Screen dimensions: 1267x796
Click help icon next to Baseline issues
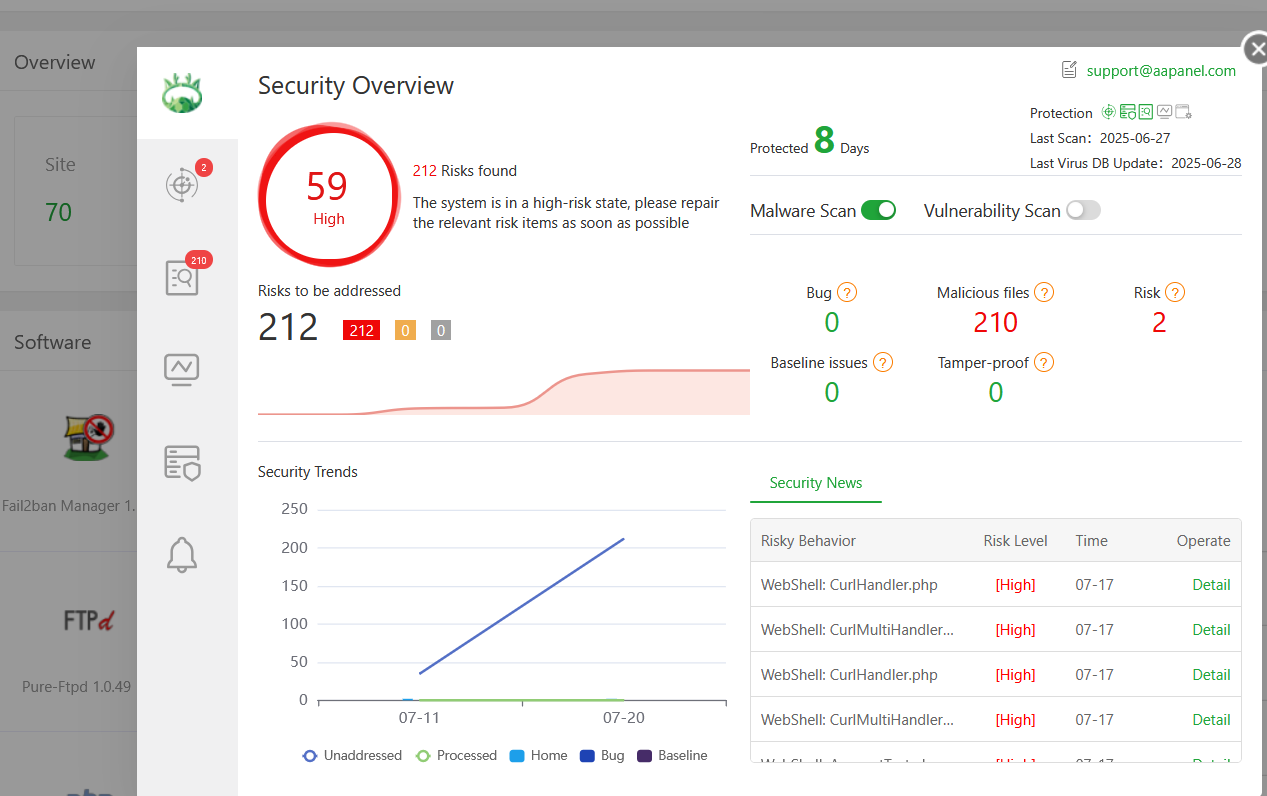click(x=883, y=363)
